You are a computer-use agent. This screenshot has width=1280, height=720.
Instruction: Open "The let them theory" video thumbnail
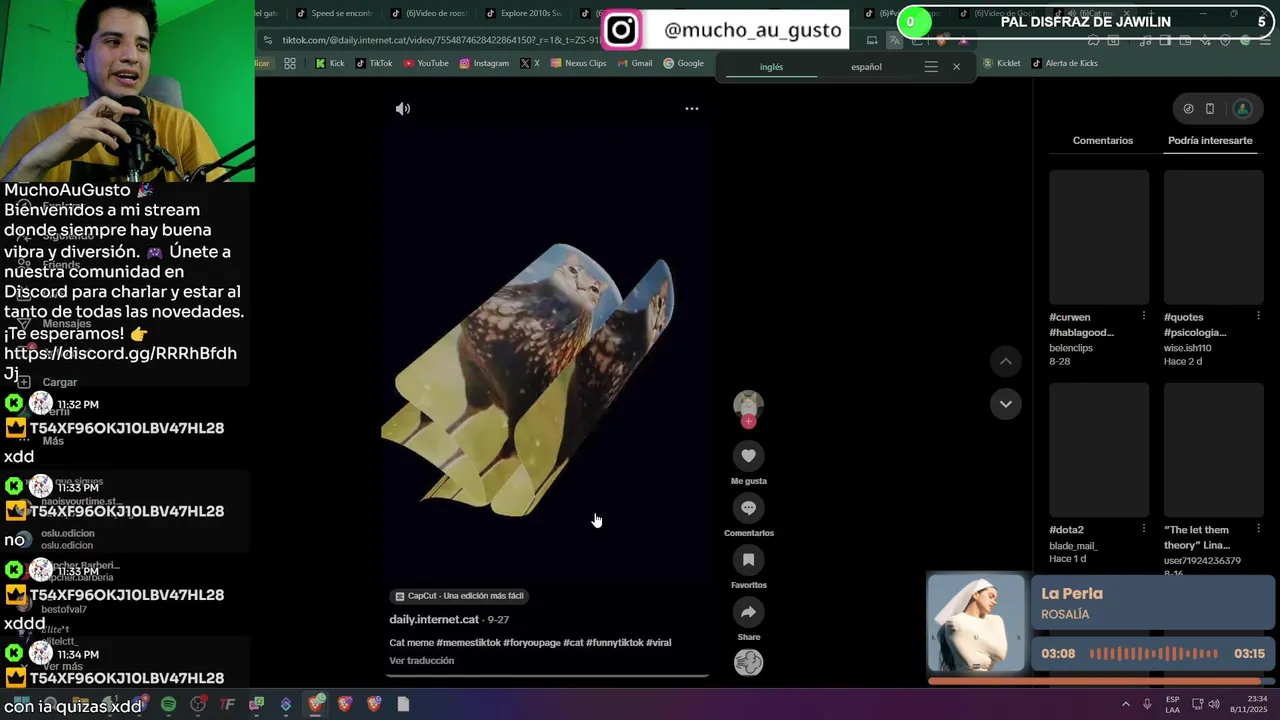(x=1213, y=450)
